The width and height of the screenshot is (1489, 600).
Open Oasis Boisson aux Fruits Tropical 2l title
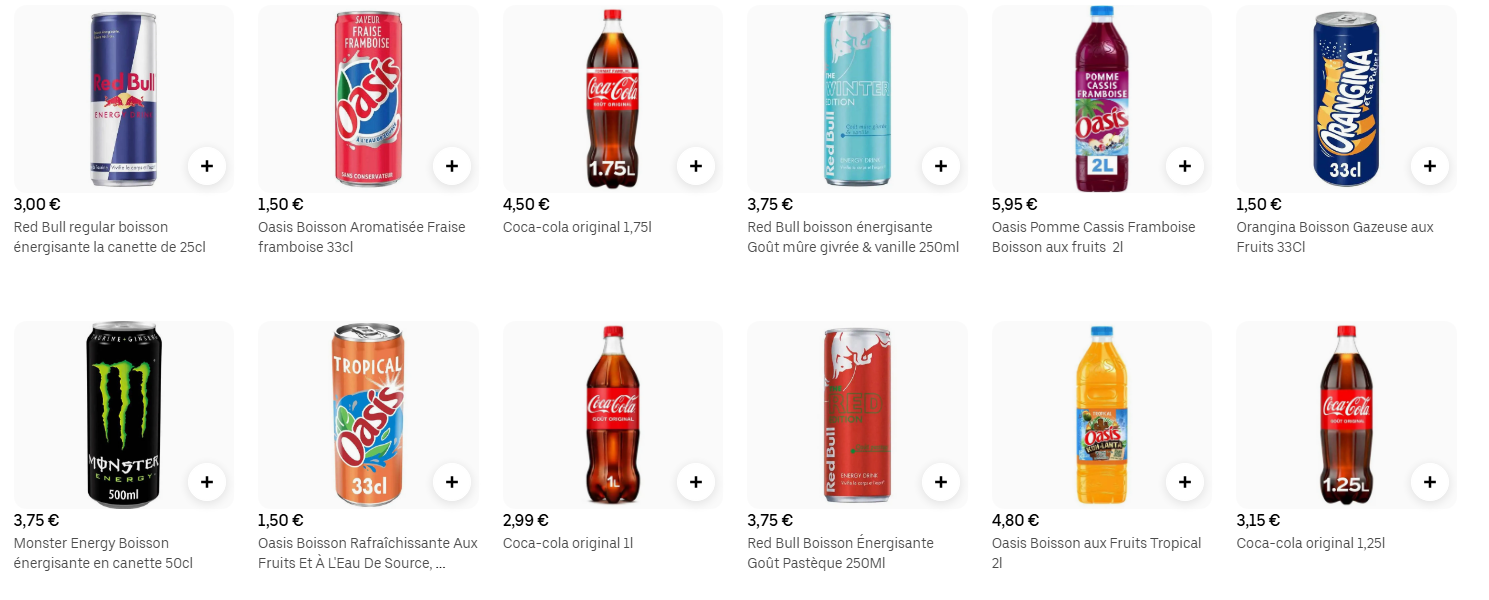[x=1097, y=553]
